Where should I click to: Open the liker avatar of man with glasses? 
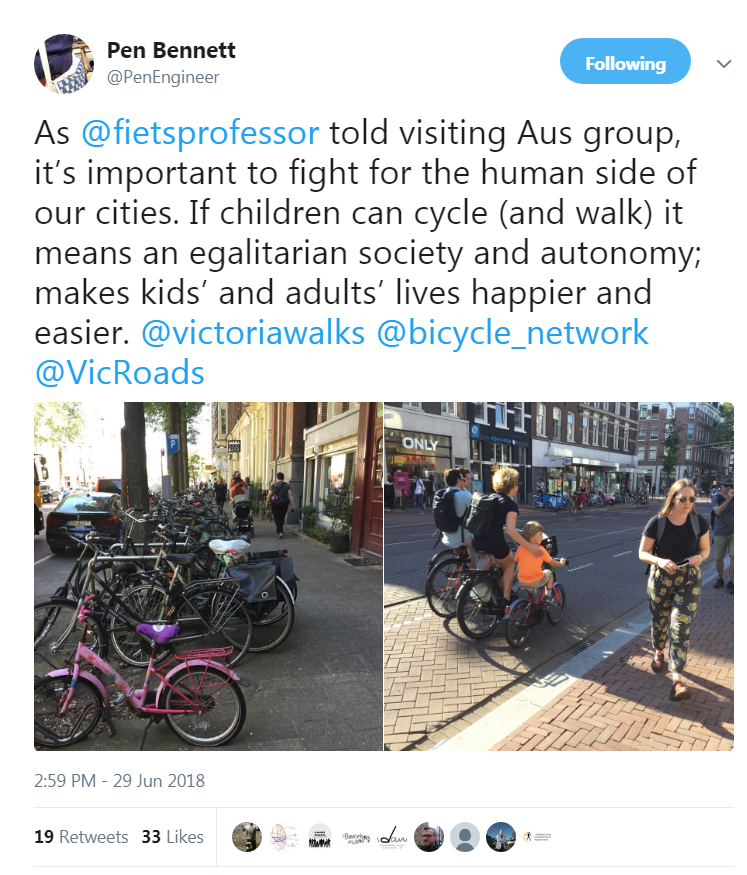click(x=428, y=836)
